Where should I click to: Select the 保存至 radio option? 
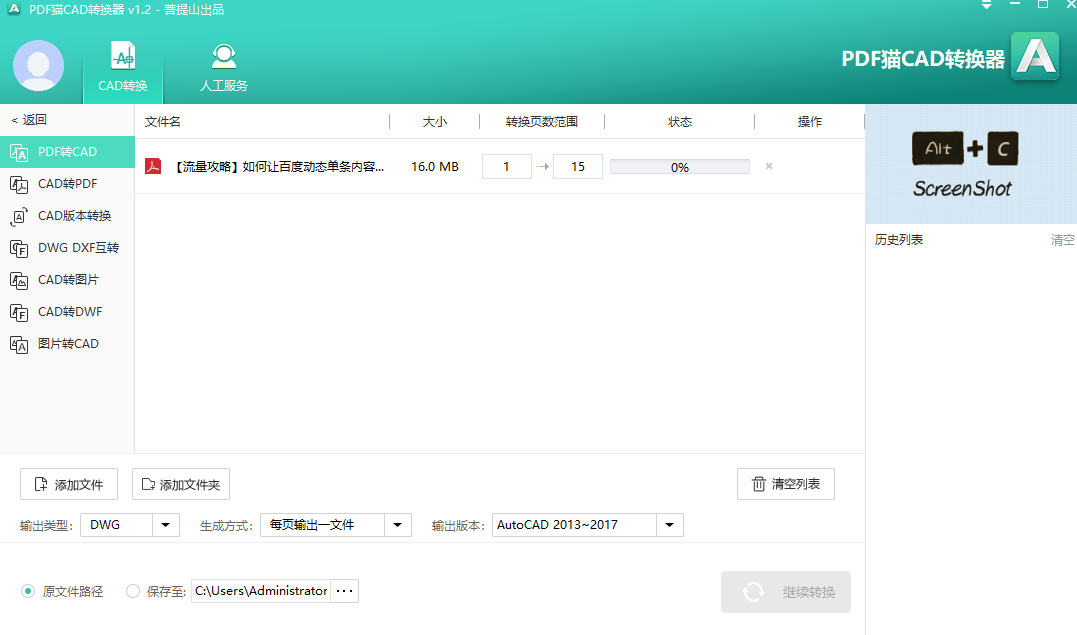[133, 591]
